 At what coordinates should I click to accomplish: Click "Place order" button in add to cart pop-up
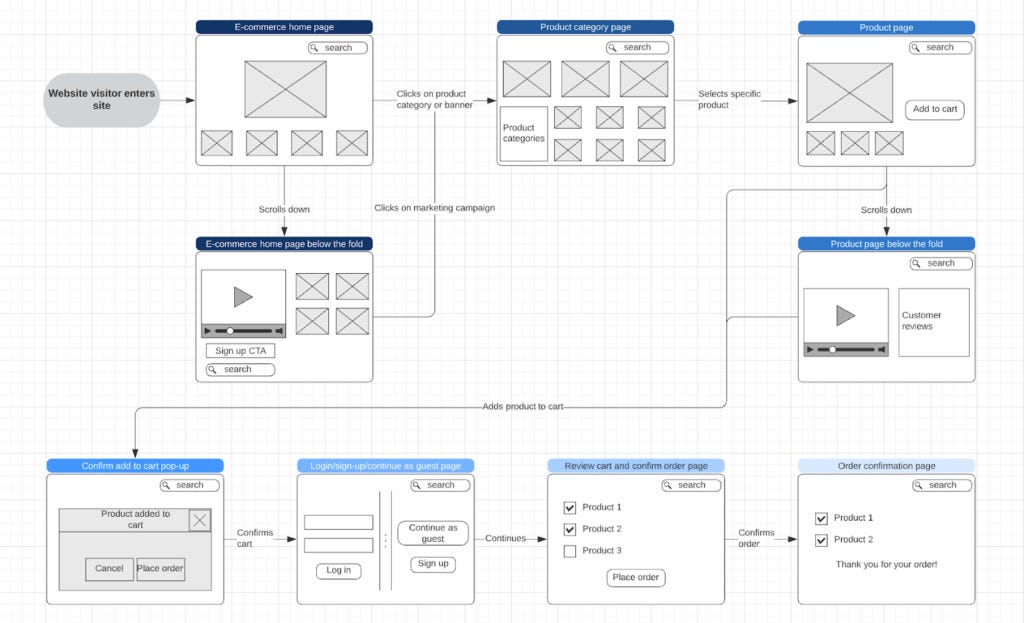pos(160,569)
